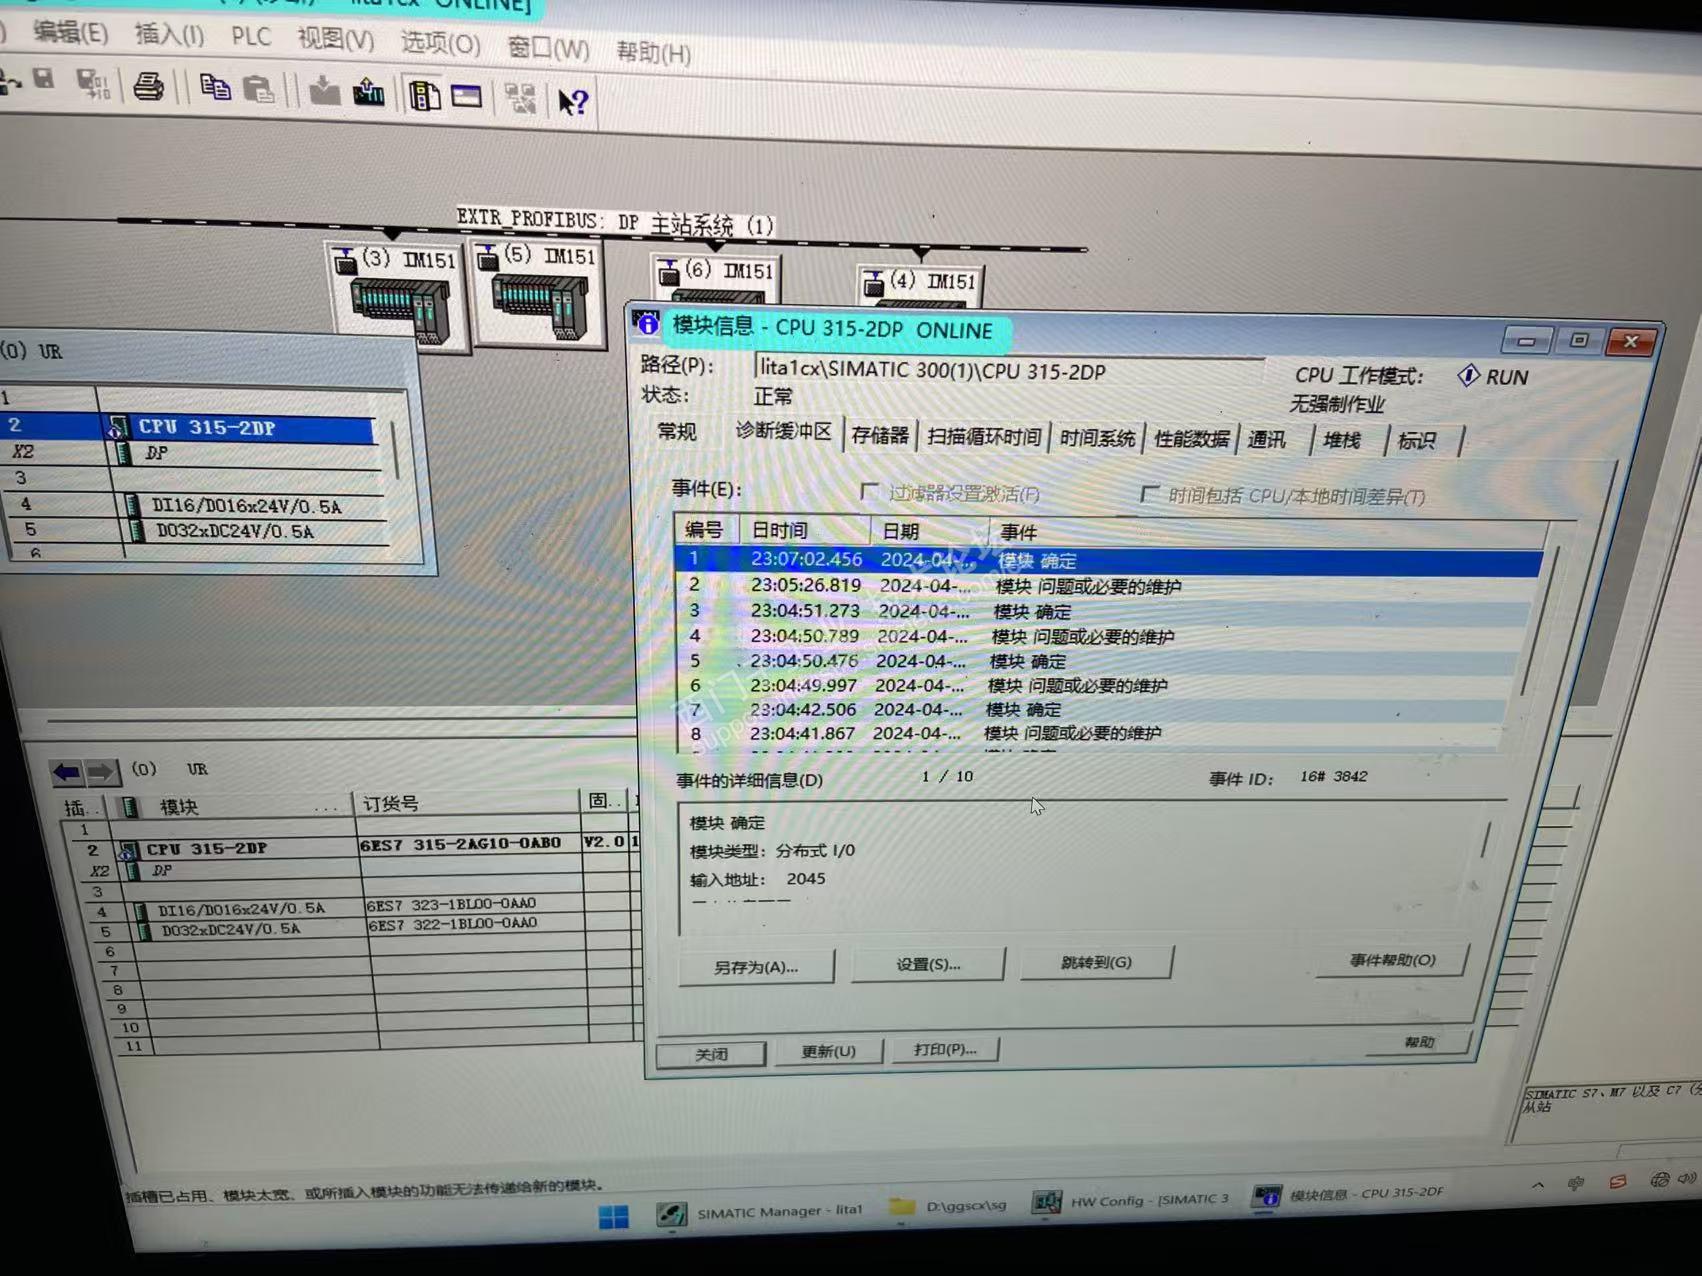
Task: Switch to the 性能数据 tab
Action: (x=1191, y=439)
